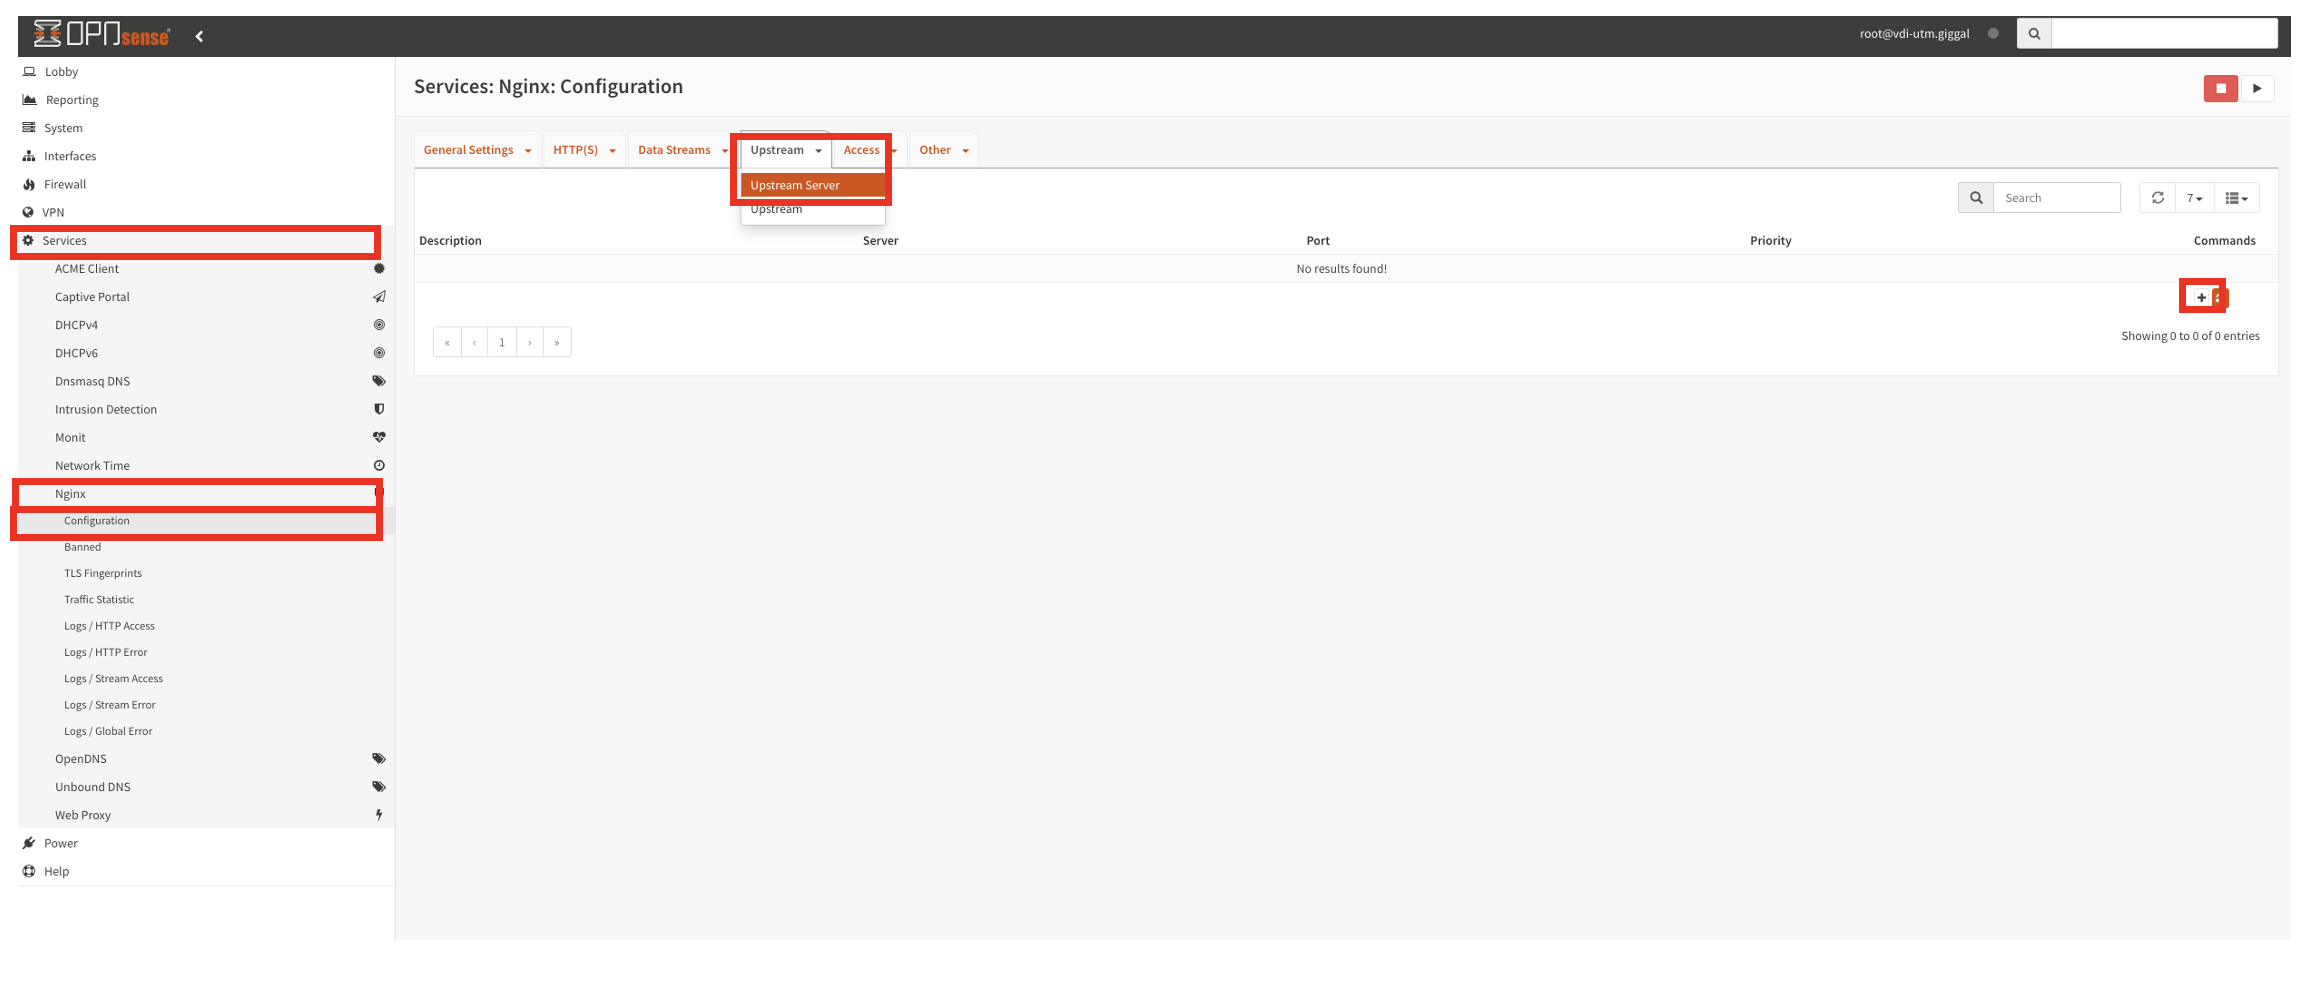The image size is (2302, 998).
Task: Go to the previous page in pagination
Action: click(474, 342)
